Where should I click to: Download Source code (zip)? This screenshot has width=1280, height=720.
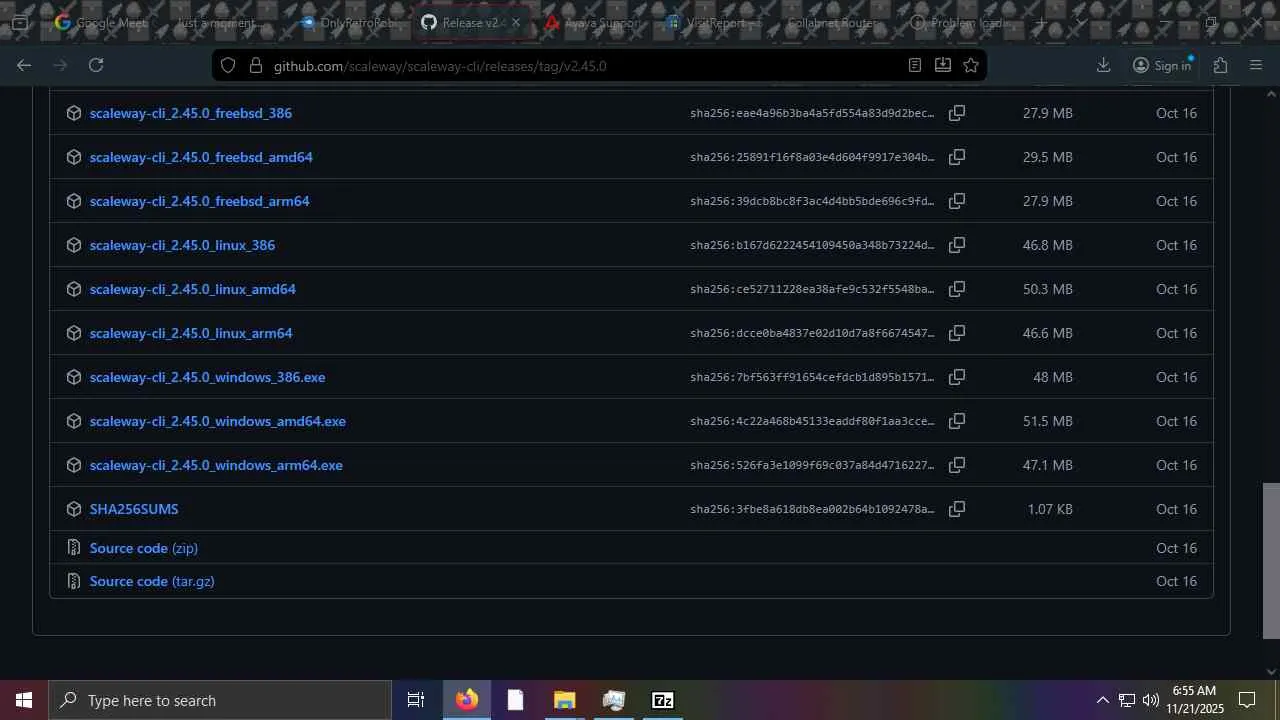coord(144,548)
